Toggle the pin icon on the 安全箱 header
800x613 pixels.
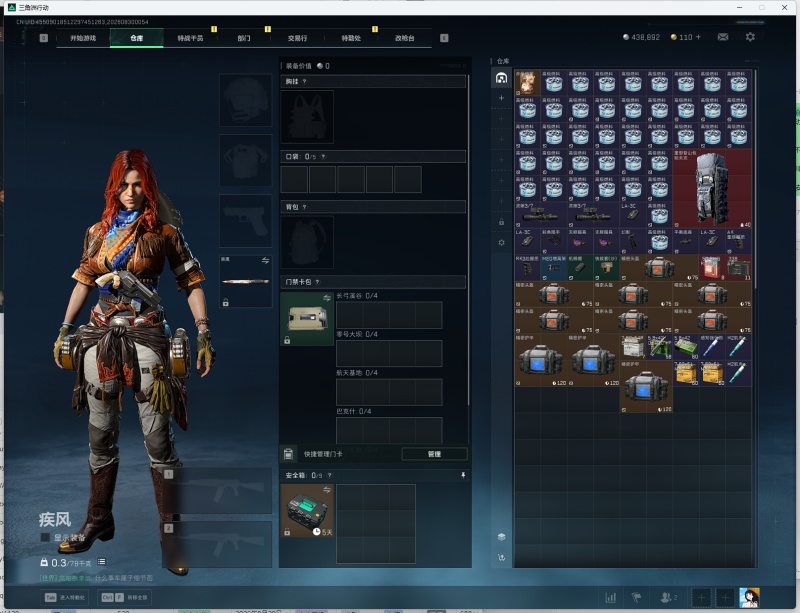463,475
